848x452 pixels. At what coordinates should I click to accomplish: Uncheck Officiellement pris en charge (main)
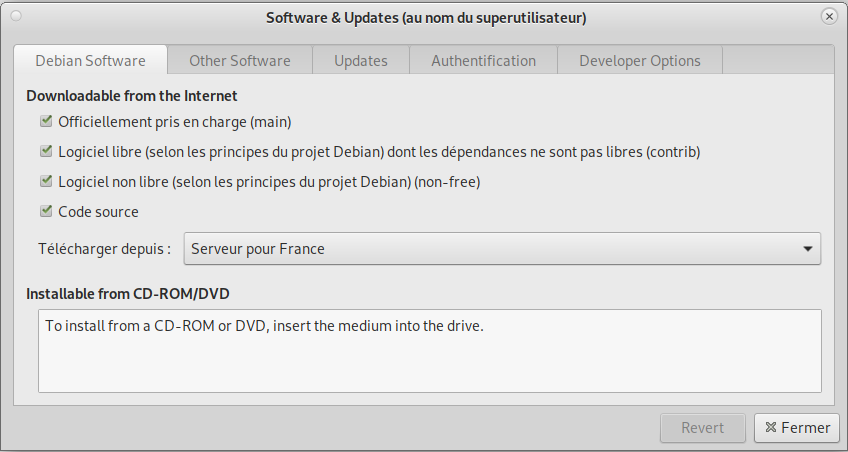pos(46,122)
